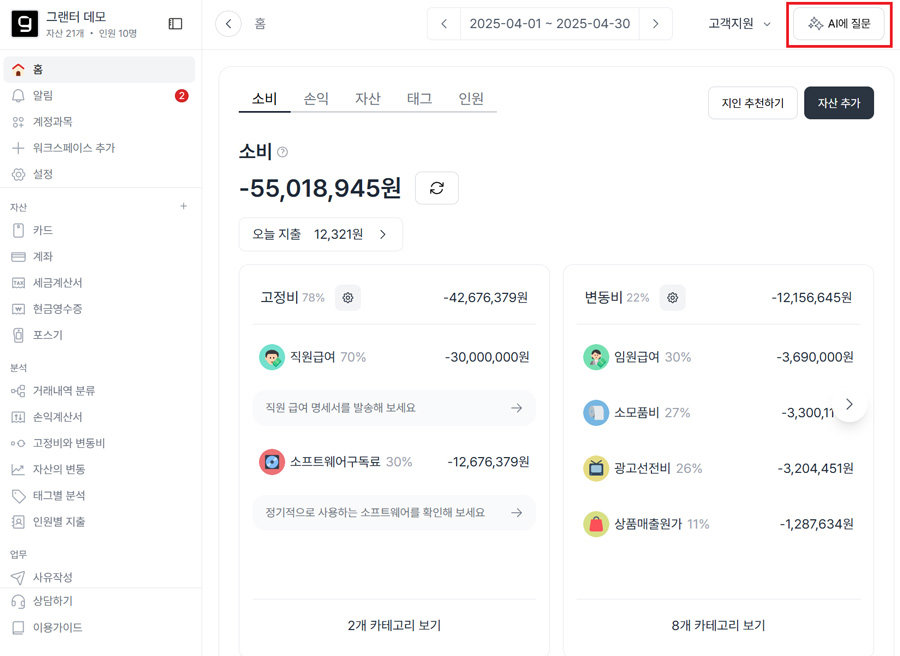
Task: Switch to the 손익 tab
Action: click(316, 99)
